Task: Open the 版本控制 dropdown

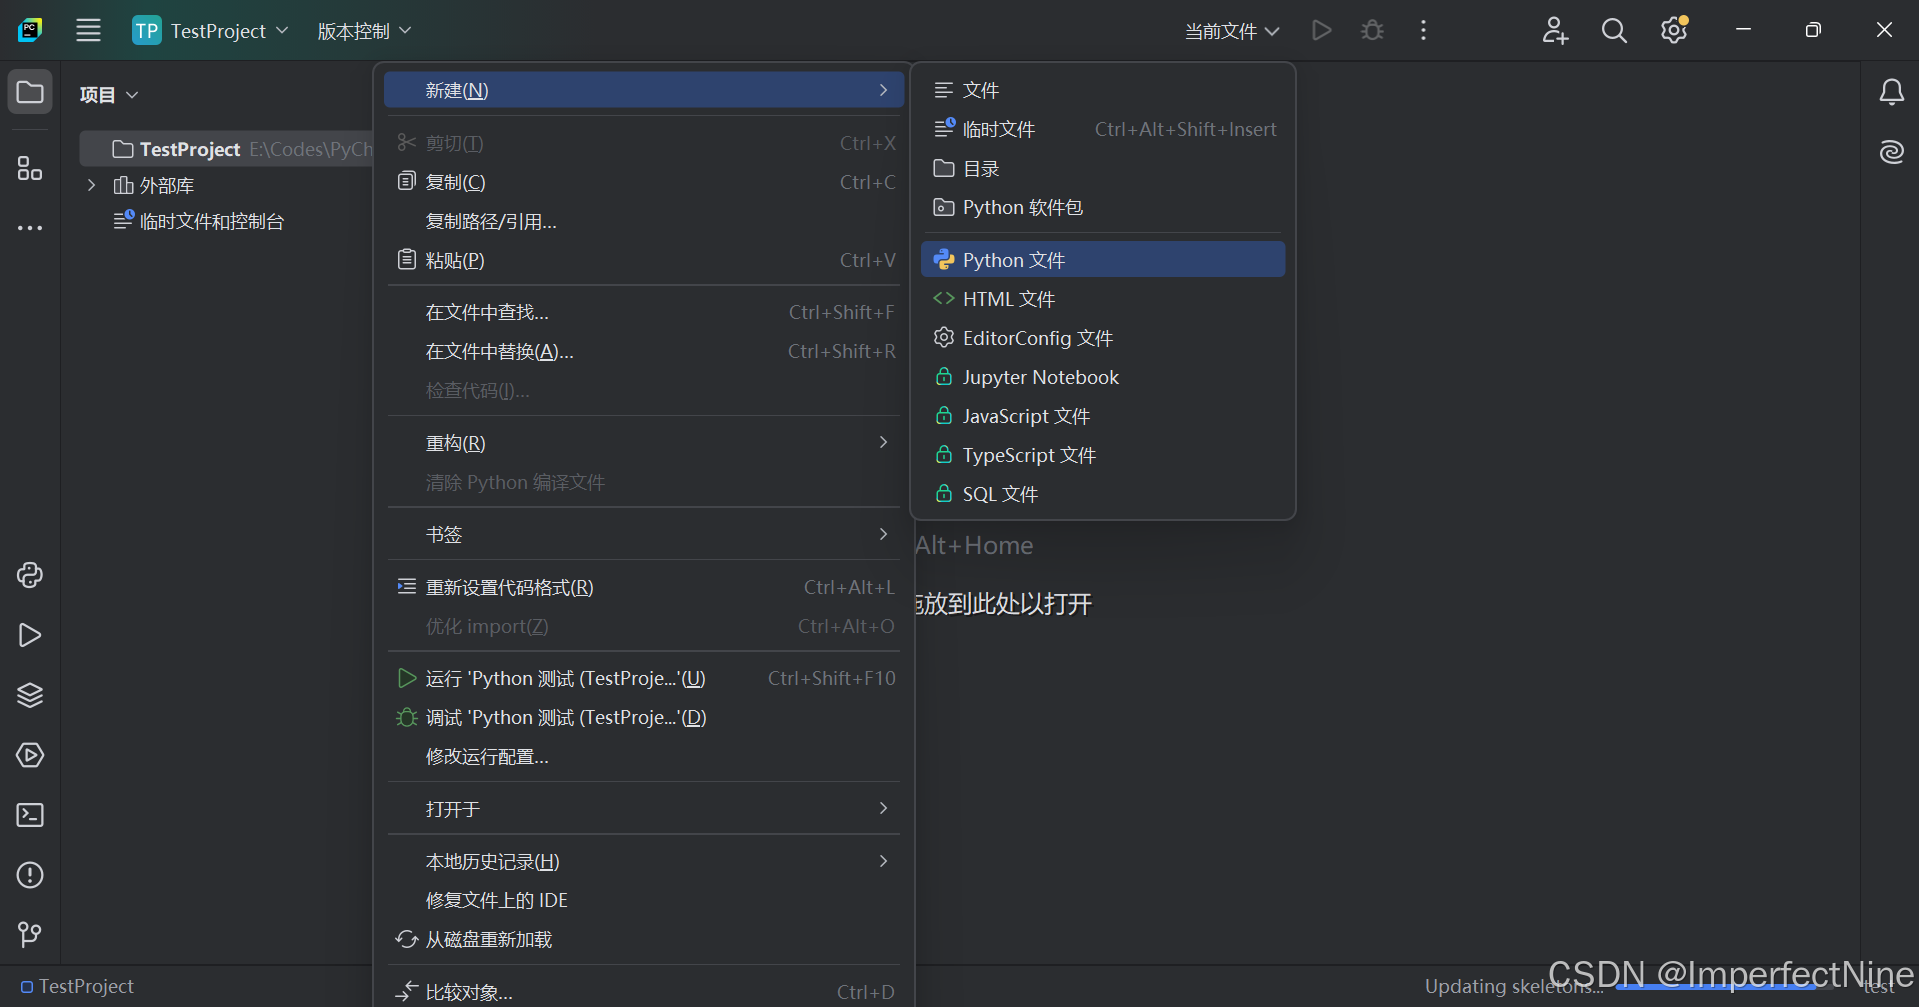Action: tap(364, 31)
